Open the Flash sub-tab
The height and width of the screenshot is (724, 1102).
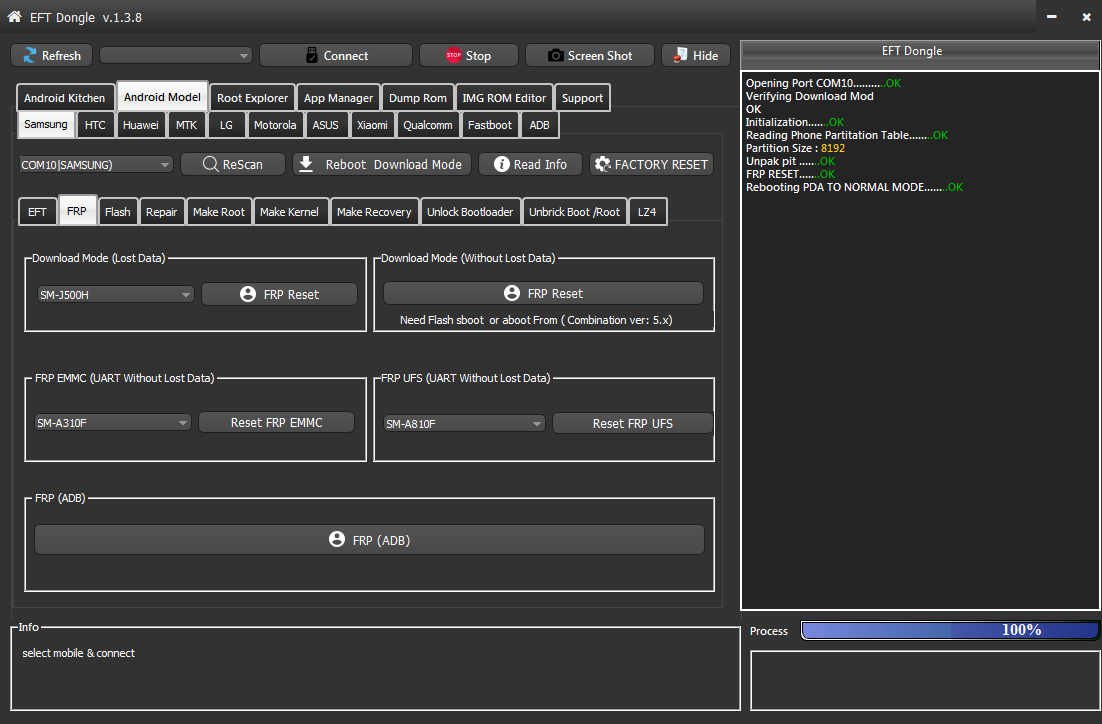[x=117, y=212]
